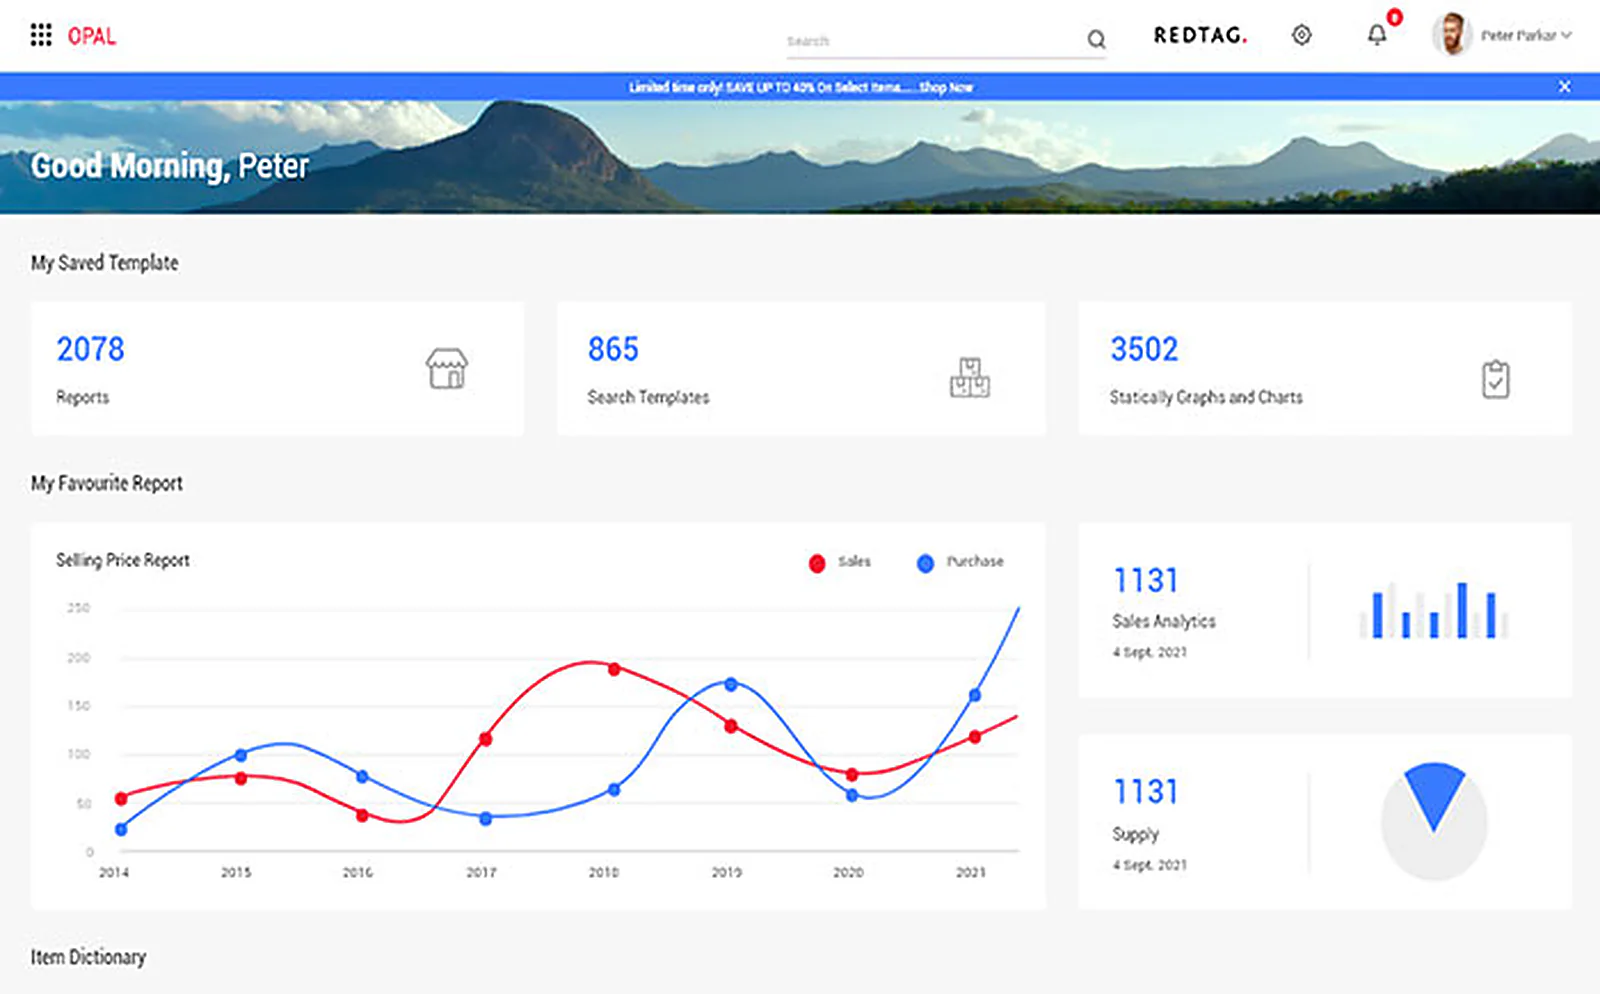Image resolution: width=1600 pixels, height=994 pixels.
Task: Open the 1131 Supply card
Action: pos(1325,822)
